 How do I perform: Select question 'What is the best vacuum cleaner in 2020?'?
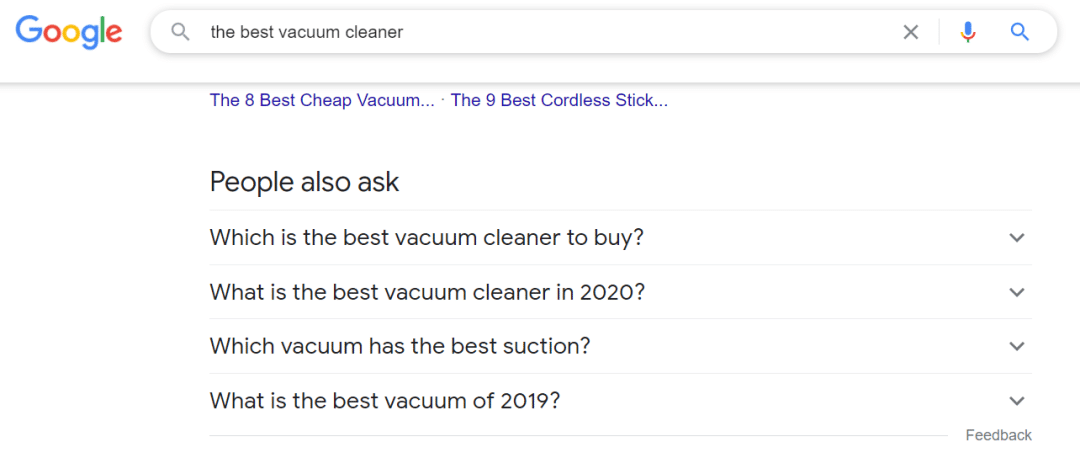point(427,292)
